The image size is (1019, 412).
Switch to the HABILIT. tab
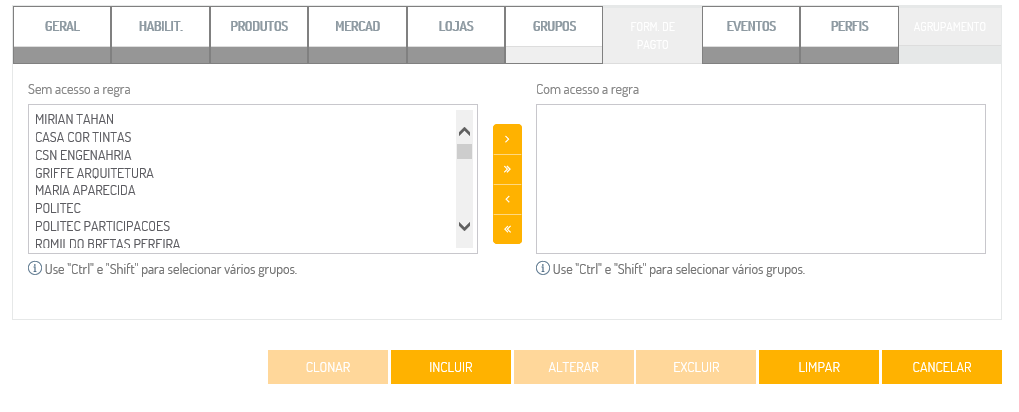click(x=160, y=27)
